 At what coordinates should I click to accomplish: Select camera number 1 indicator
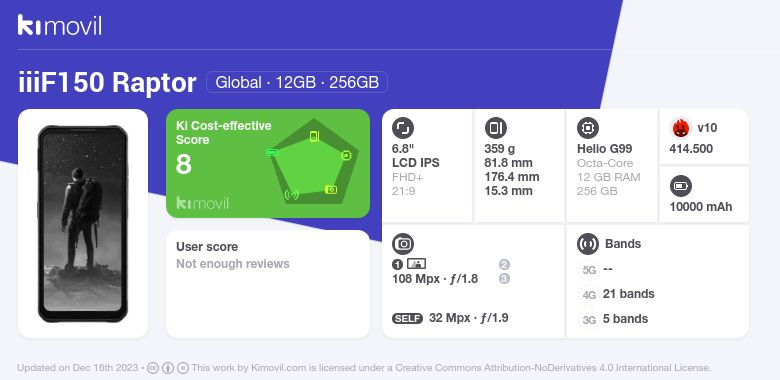[397, 265]
